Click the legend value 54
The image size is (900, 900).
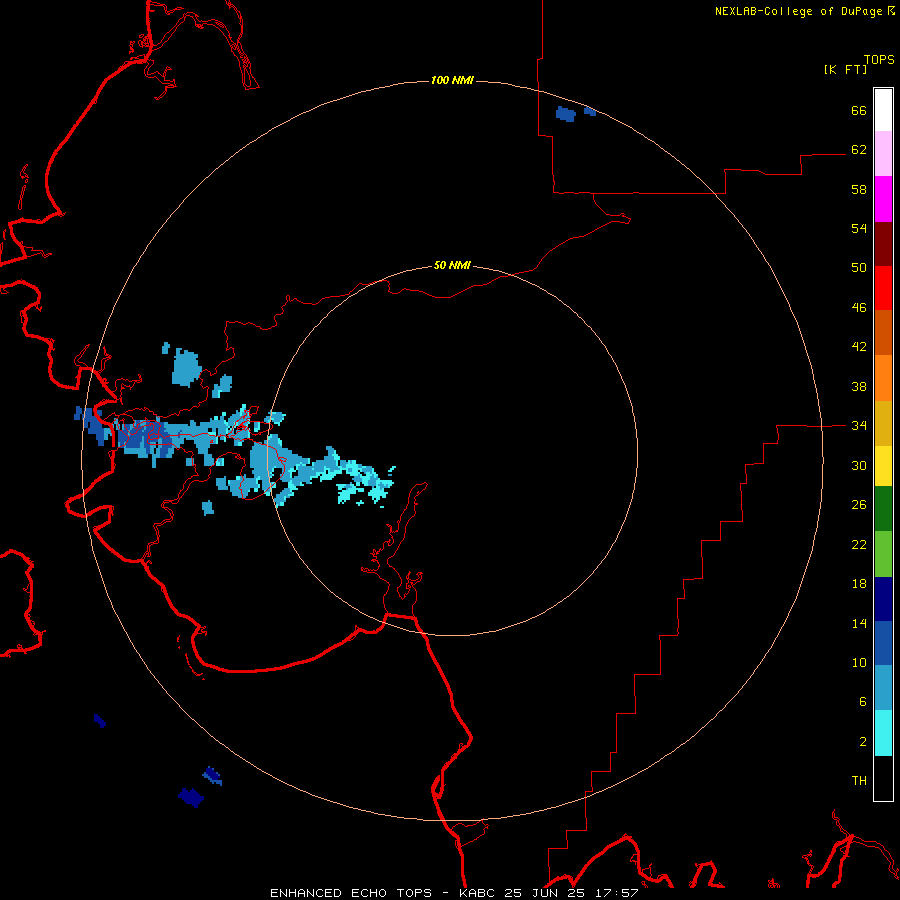tap(859, 228)
